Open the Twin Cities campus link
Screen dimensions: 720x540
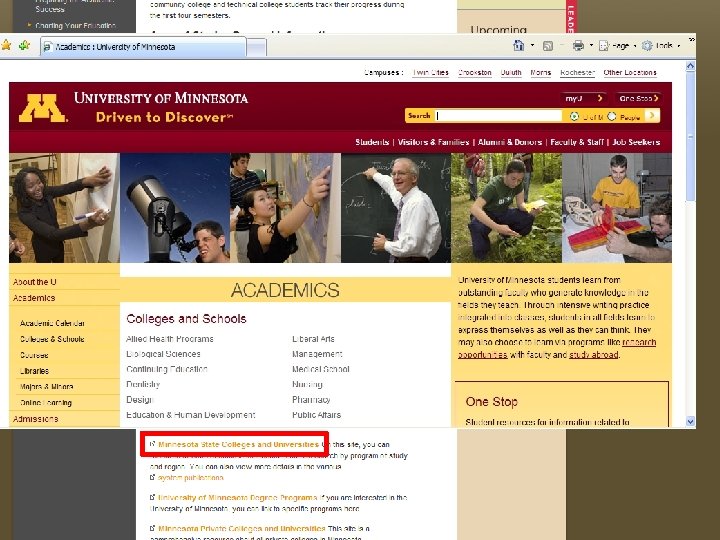tap(430, 73)
